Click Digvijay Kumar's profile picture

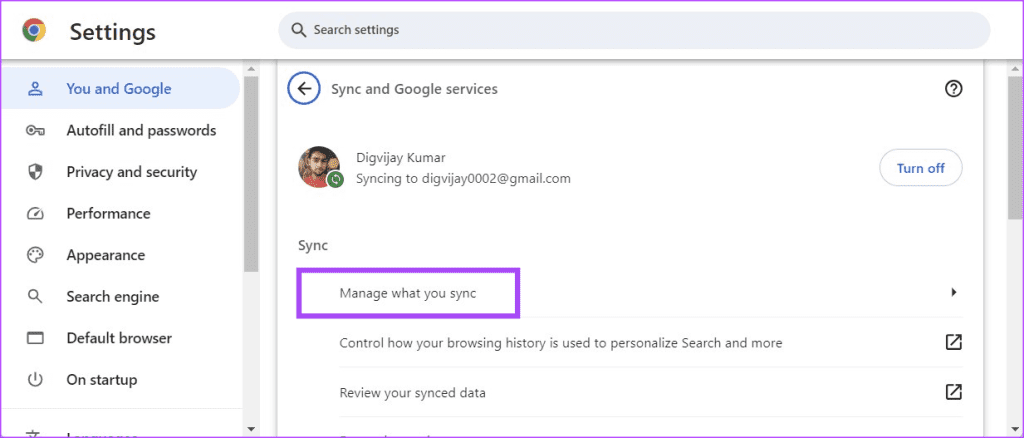[x=319, y=167]
